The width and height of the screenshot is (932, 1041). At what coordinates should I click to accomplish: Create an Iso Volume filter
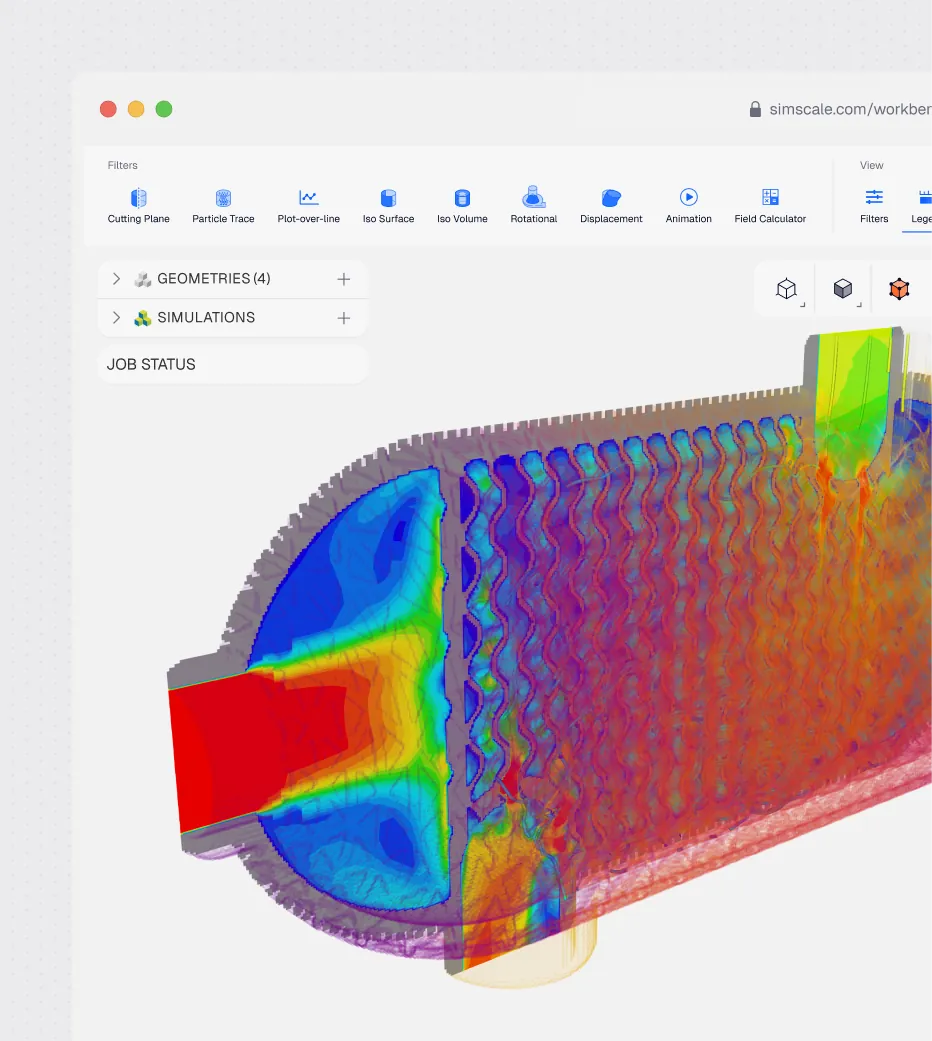pos(462,206)
